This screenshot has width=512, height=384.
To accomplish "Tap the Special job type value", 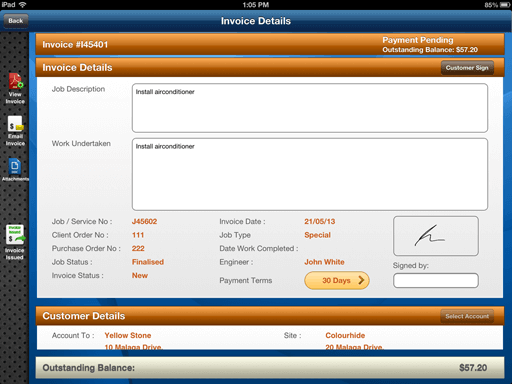I will [x=317, y=235].
